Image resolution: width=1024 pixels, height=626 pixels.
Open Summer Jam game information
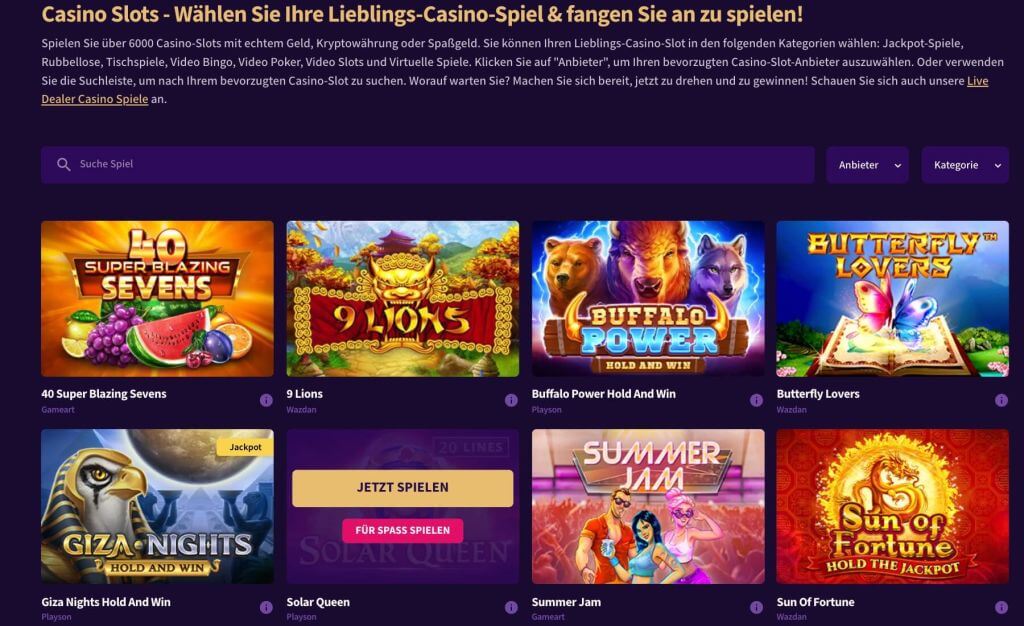click(757, 608)
